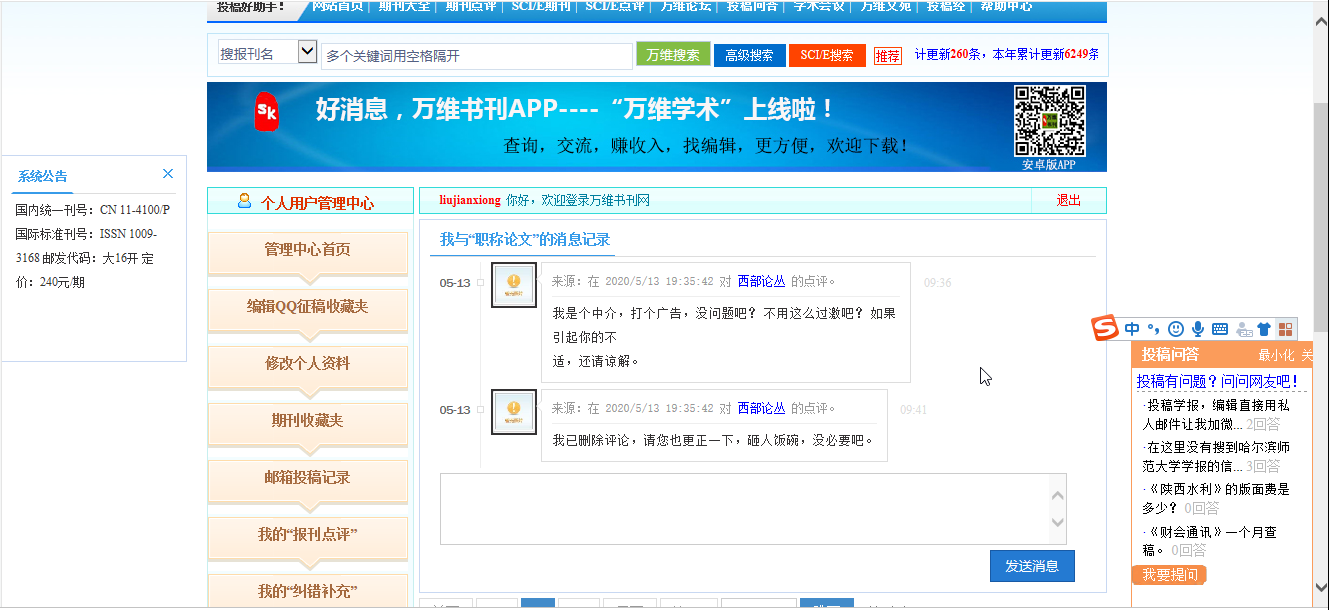Toggle Sogou Chinese/English mode (中)

[1132, 328]
